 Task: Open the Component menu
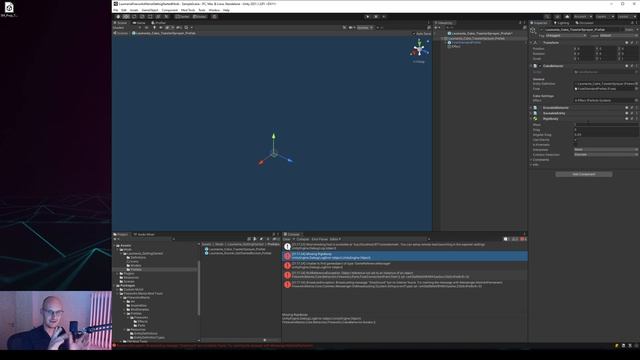coord(170,10)
